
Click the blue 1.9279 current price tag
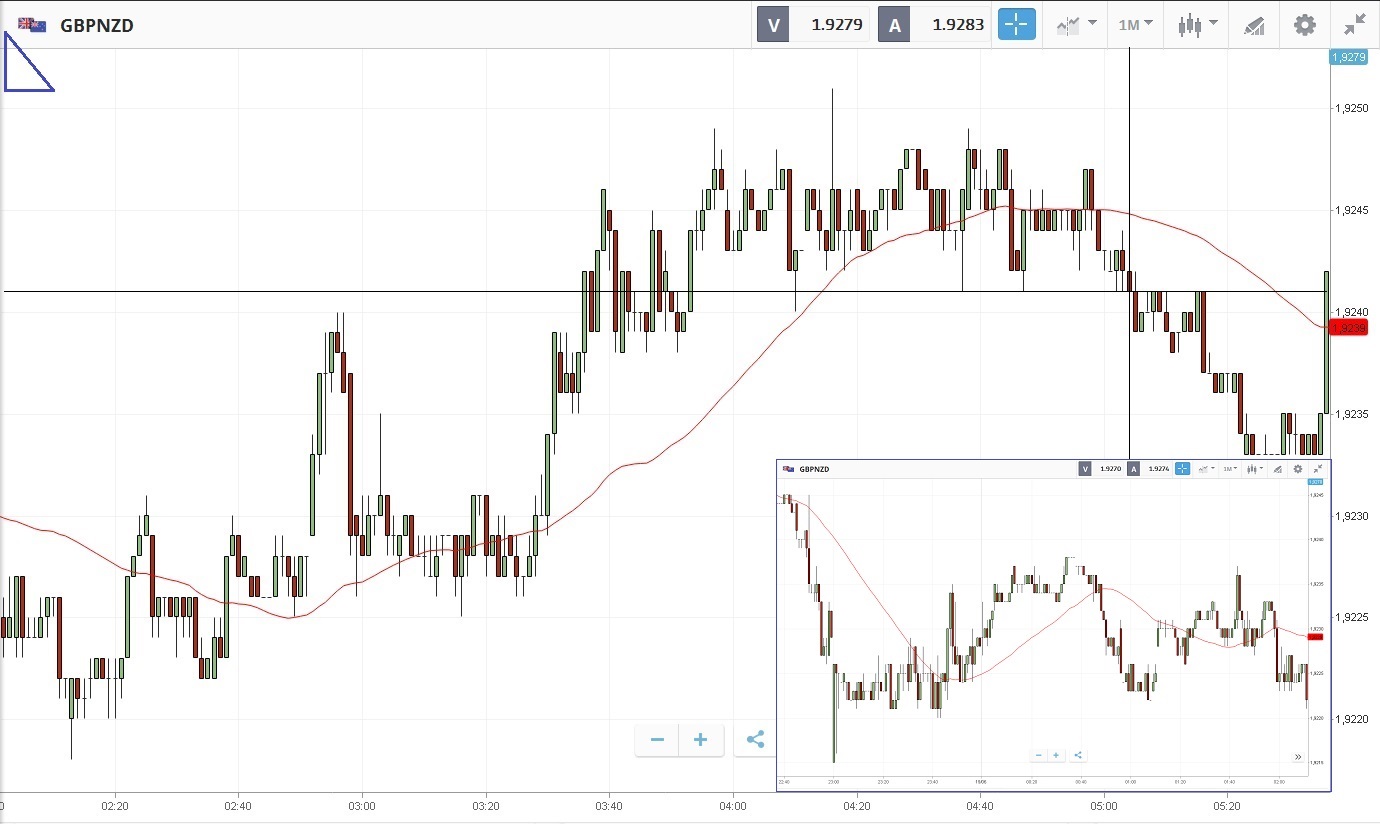point(1348,57)
